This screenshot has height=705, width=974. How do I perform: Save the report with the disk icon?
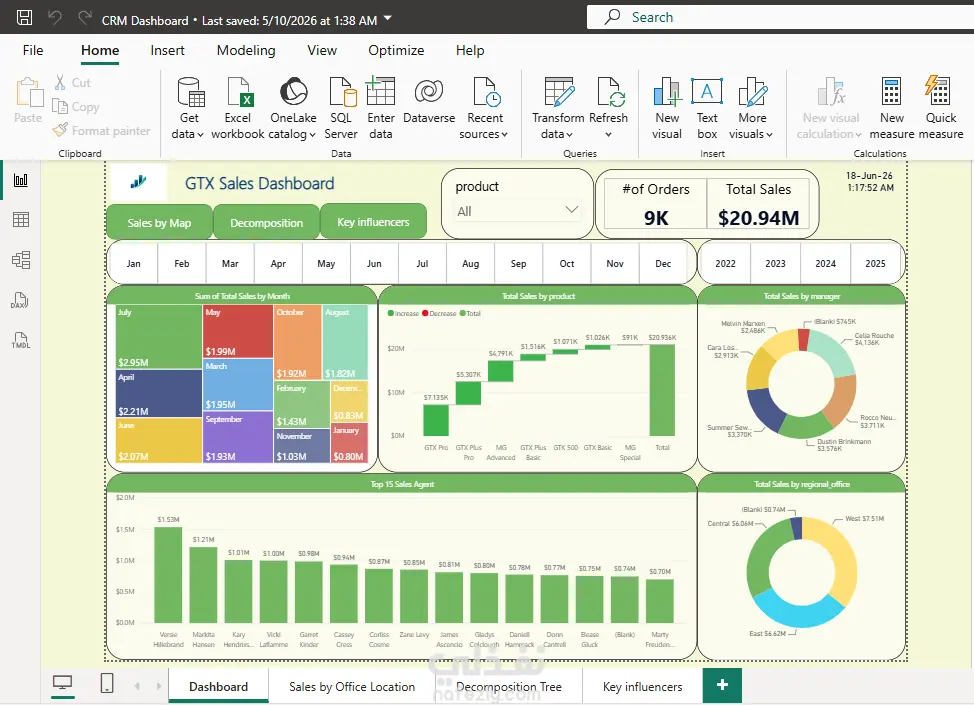(x=24, y=17)
